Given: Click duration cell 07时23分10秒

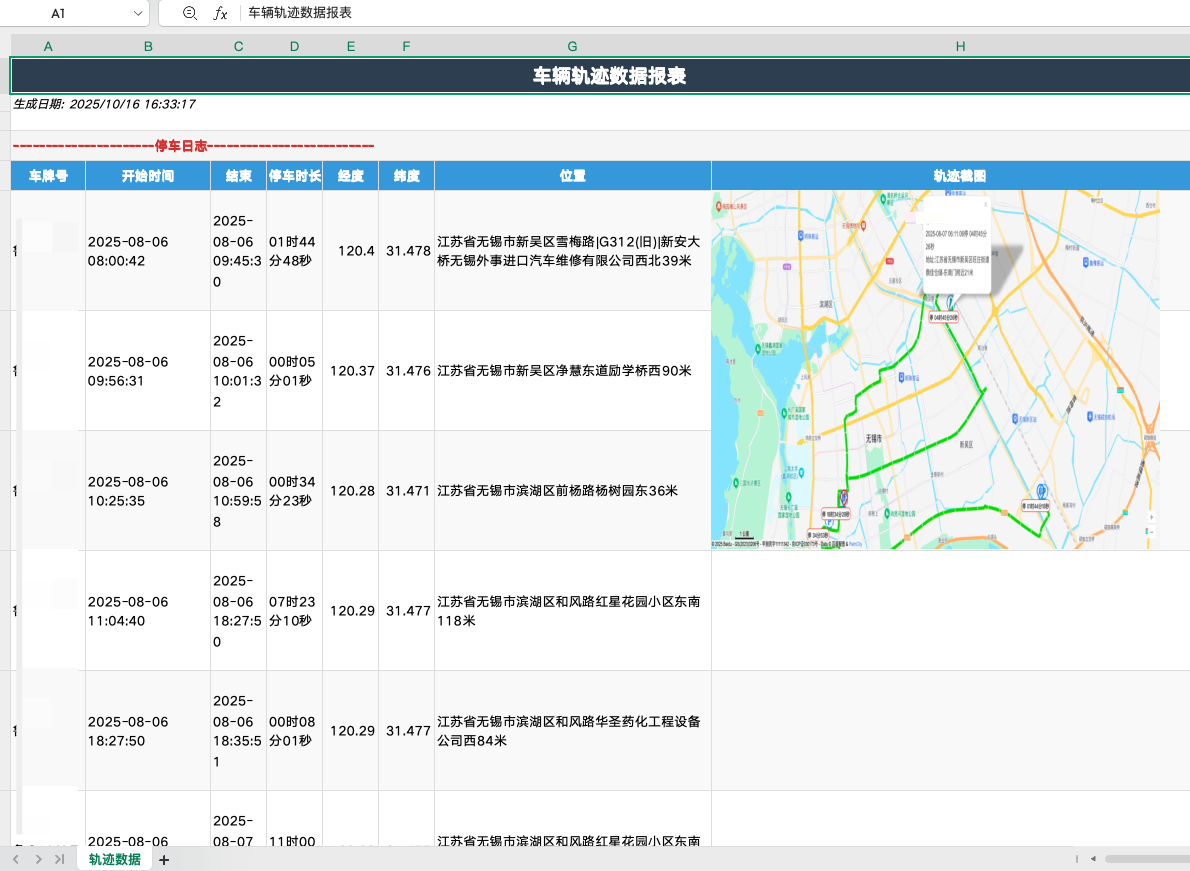Looking at the screenshot, I should 294,611.
